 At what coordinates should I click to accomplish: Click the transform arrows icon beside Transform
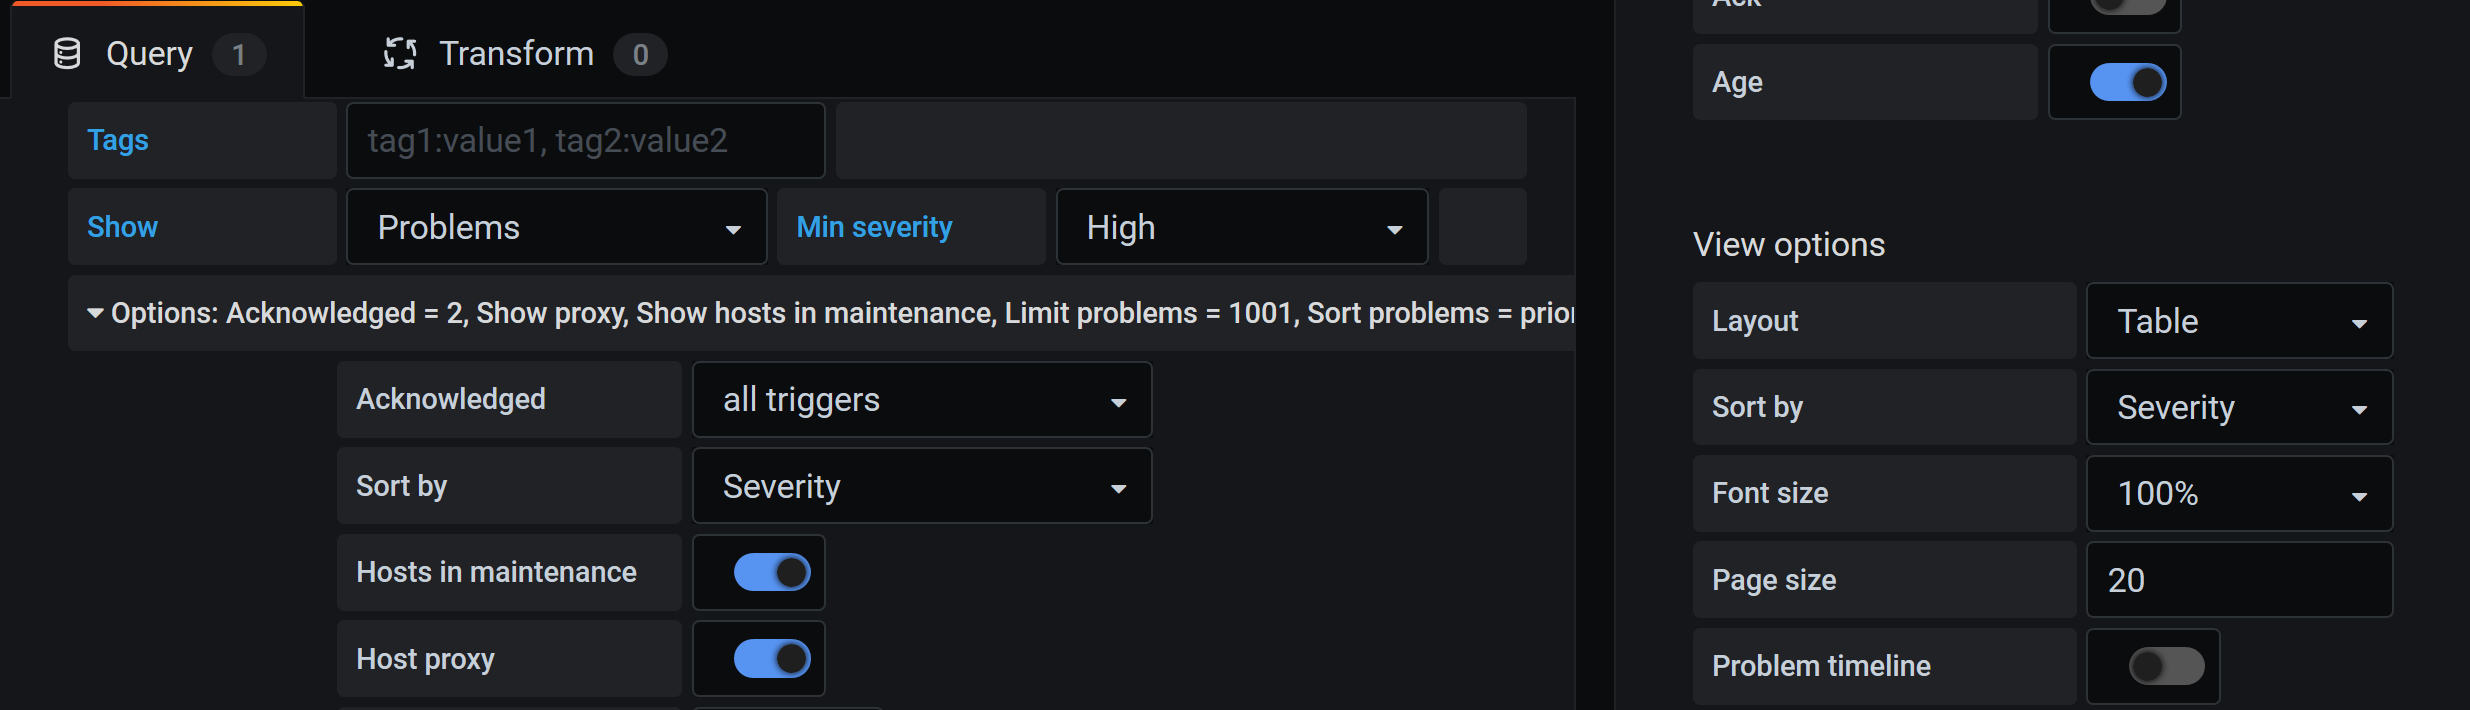(400, 54)
